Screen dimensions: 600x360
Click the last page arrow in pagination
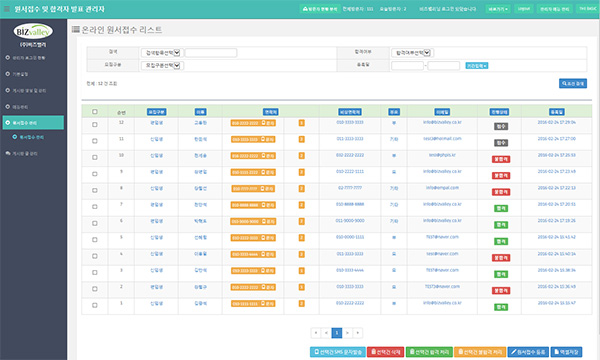click(x=358, y=333)
